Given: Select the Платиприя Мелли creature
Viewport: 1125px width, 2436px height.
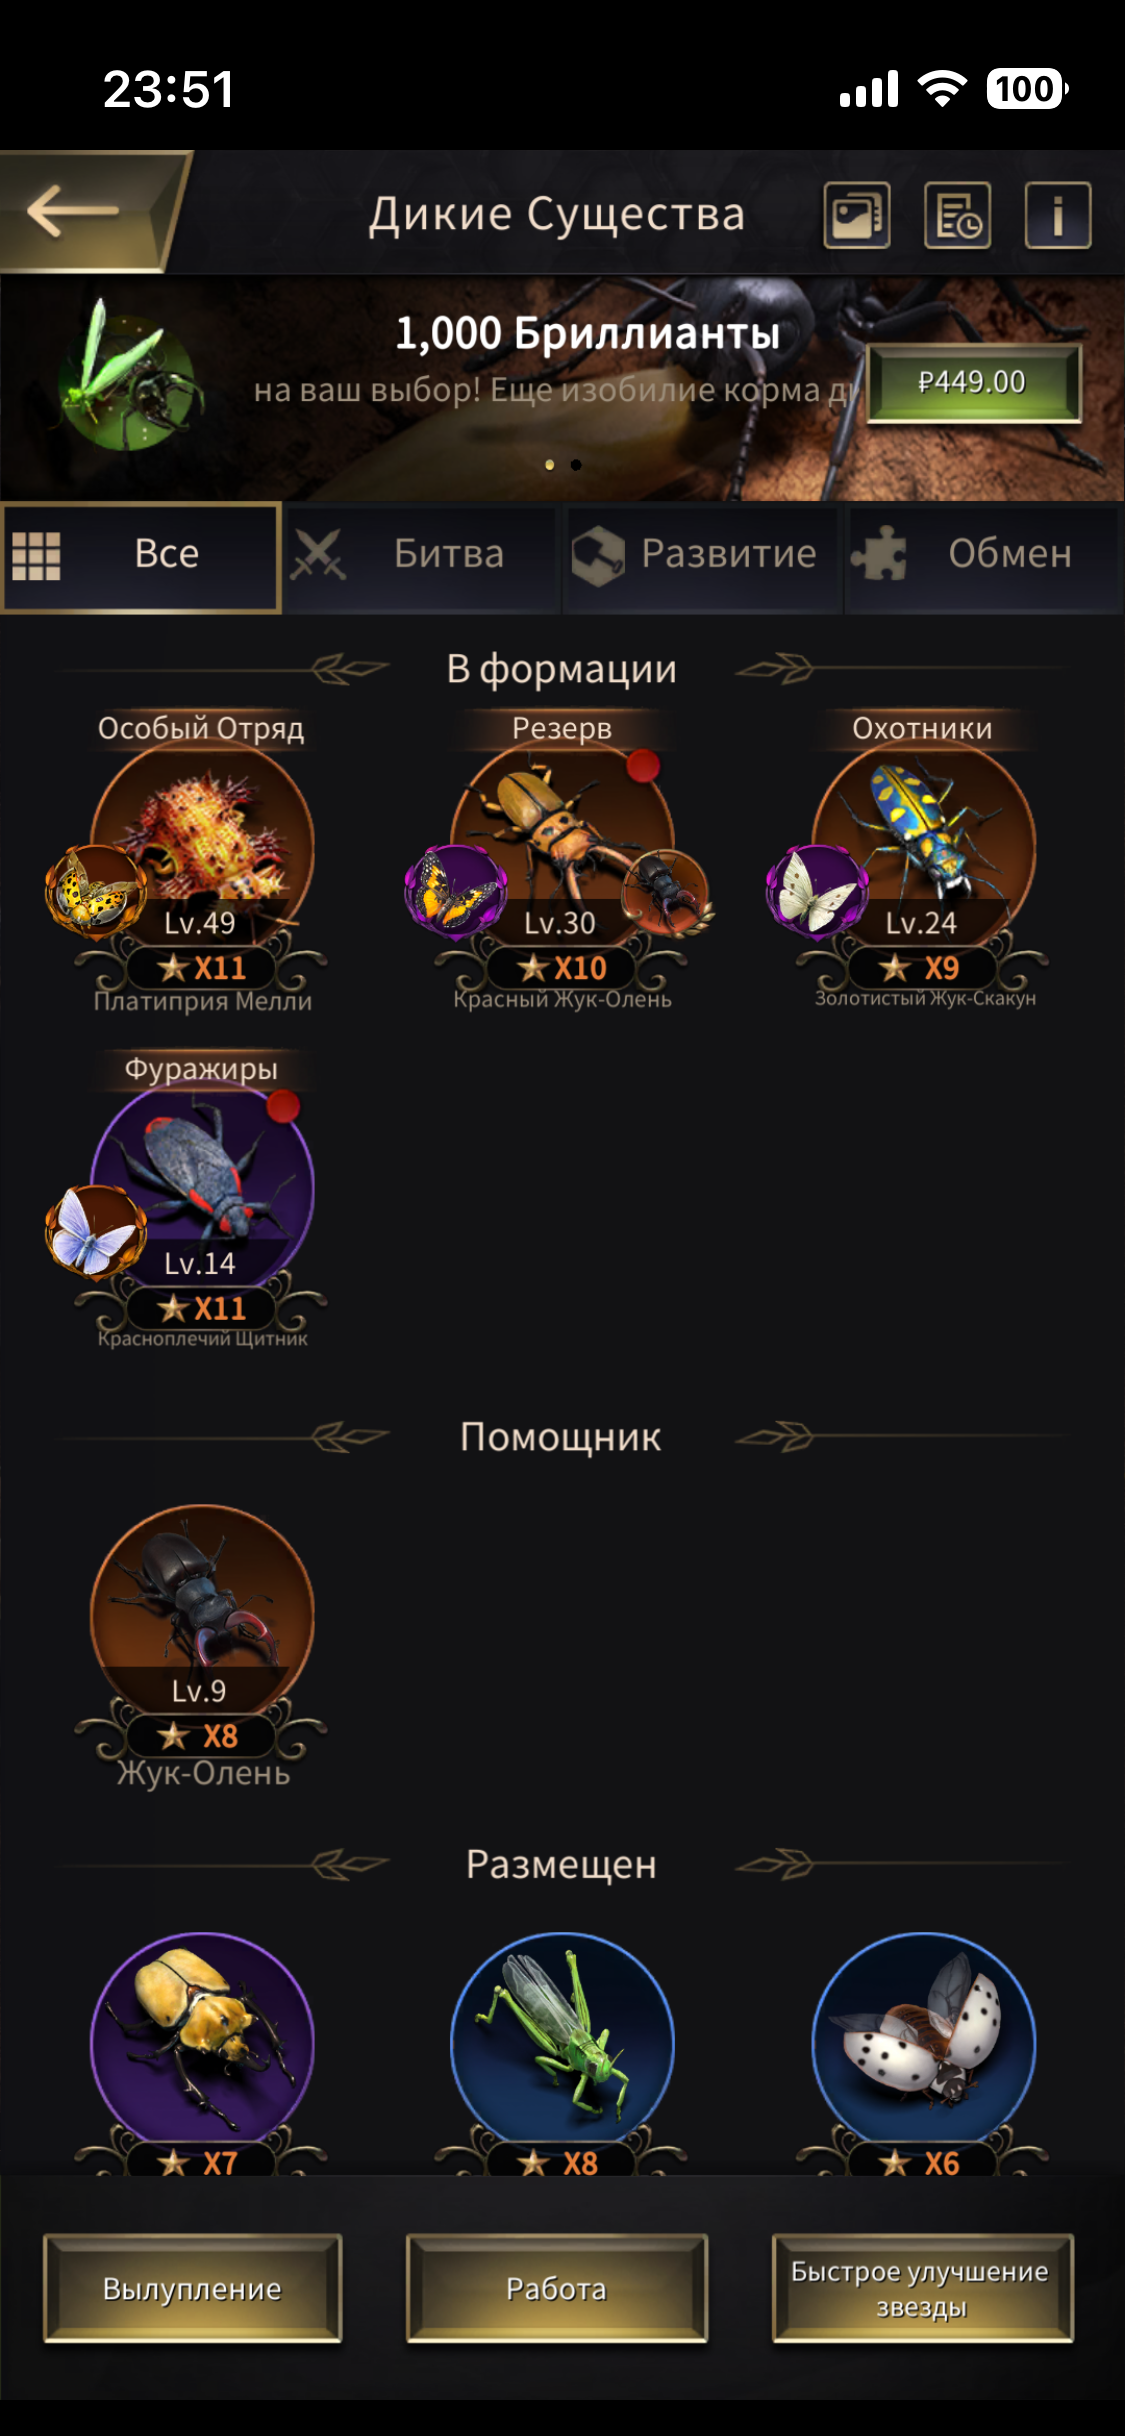Looking at the screenshot, I should 202,850.
